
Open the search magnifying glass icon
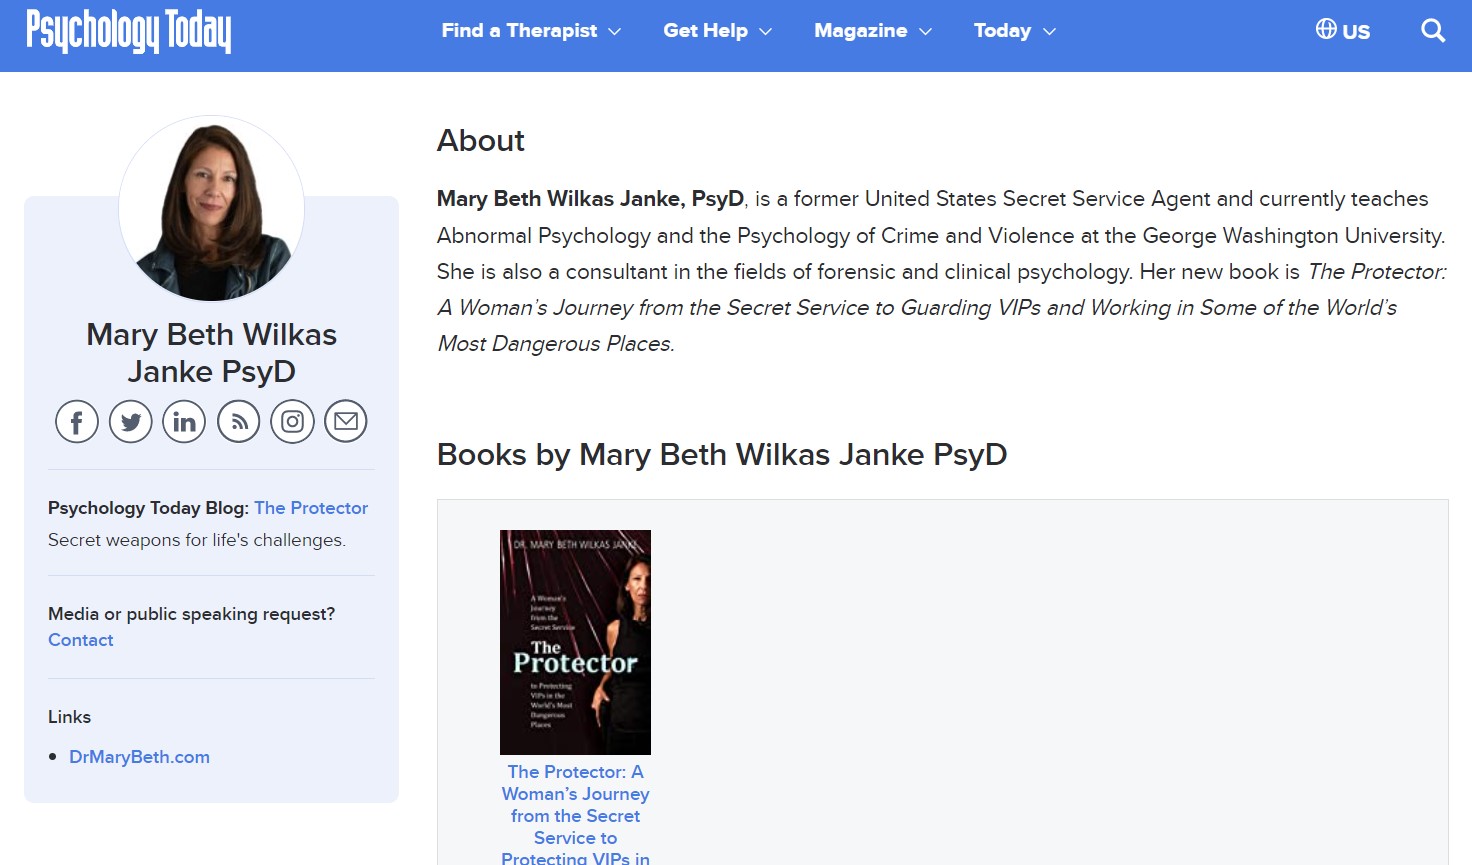(1433, 31)
